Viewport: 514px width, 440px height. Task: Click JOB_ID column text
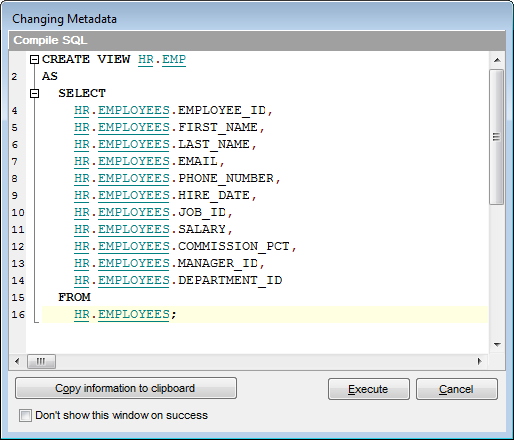click(202, 212)
